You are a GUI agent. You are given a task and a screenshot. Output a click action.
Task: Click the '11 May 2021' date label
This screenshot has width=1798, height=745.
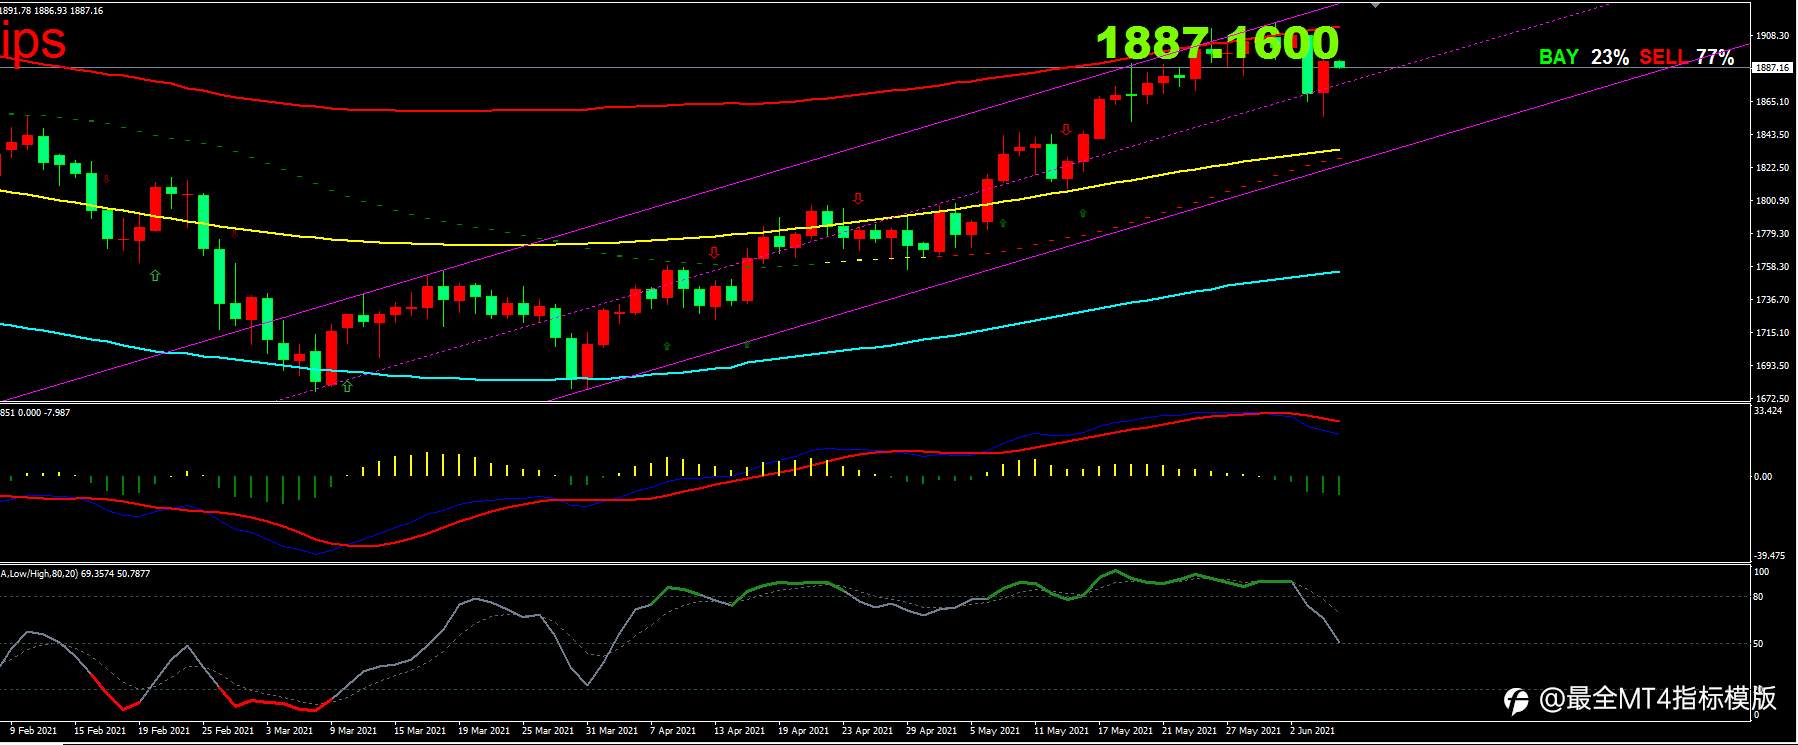[1061, 731]
